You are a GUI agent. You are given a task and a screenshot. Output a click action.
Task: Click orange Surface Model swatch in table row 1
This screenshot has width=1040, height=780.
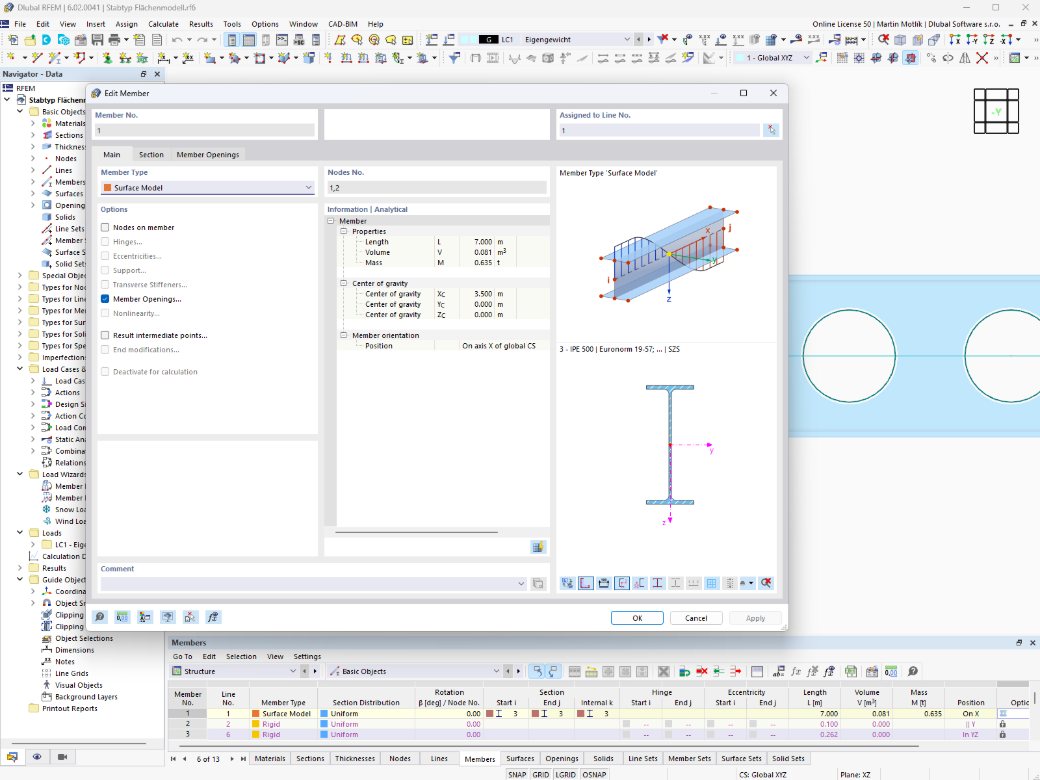[x=255, y=714]
